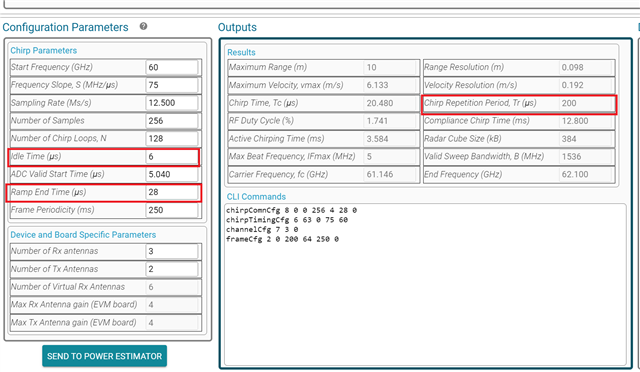Edit the Frequency Slope value 75

pos(172,85)
